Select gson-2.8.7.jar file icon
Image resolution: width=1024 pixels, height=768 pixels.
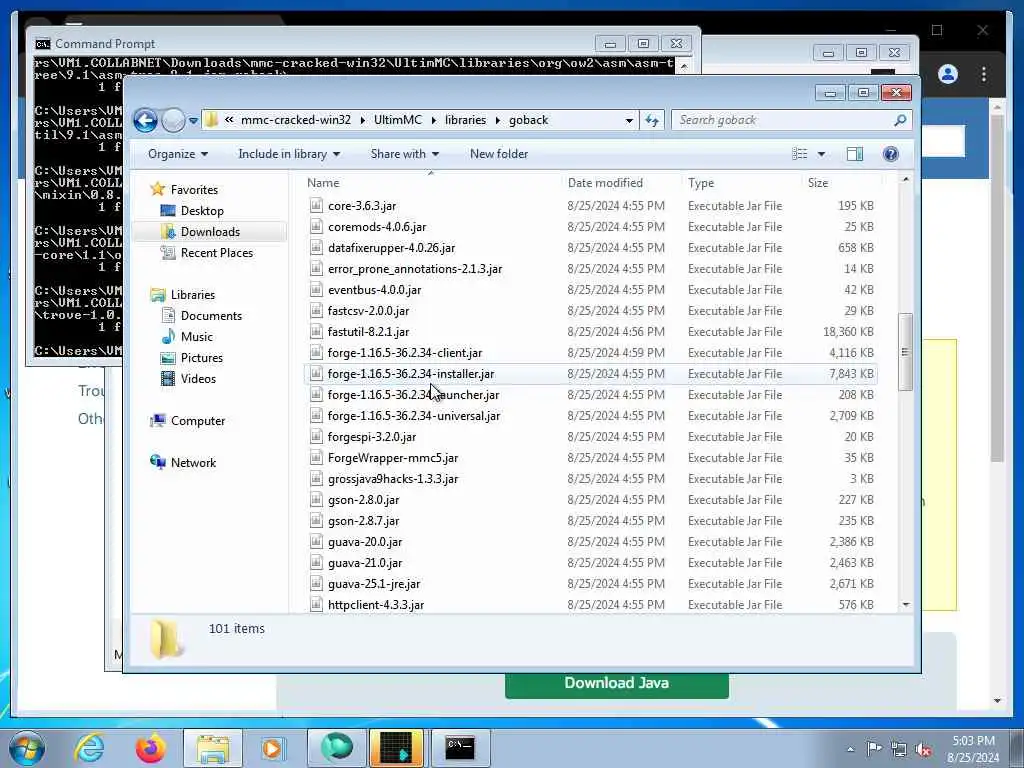316,521
